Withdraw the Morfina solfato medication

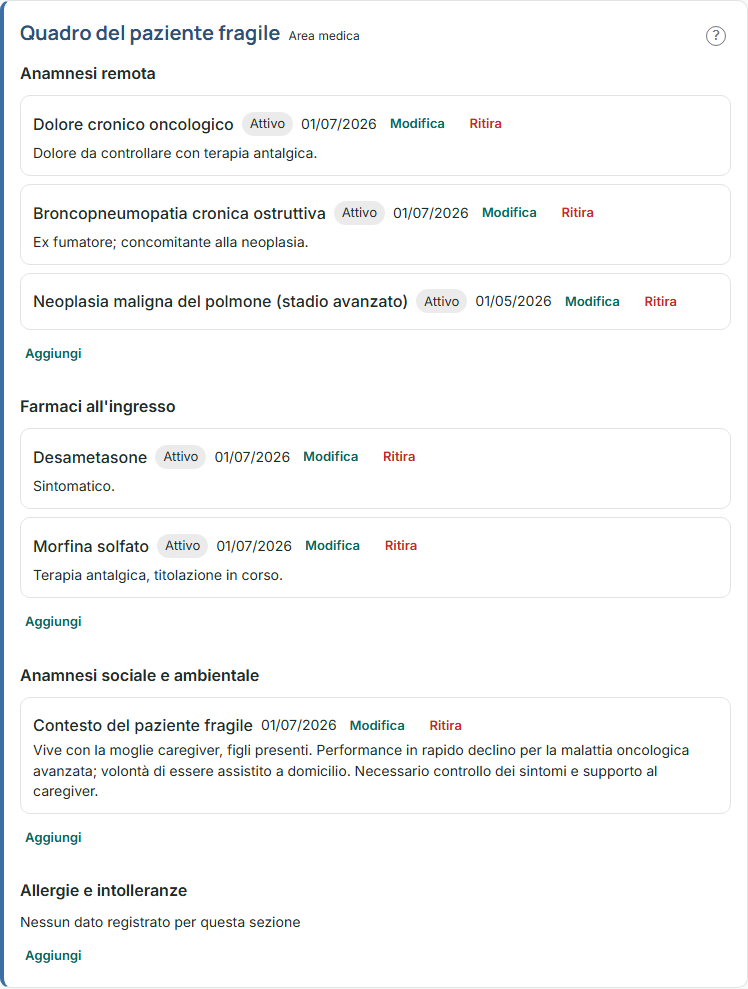coord(400,546)
